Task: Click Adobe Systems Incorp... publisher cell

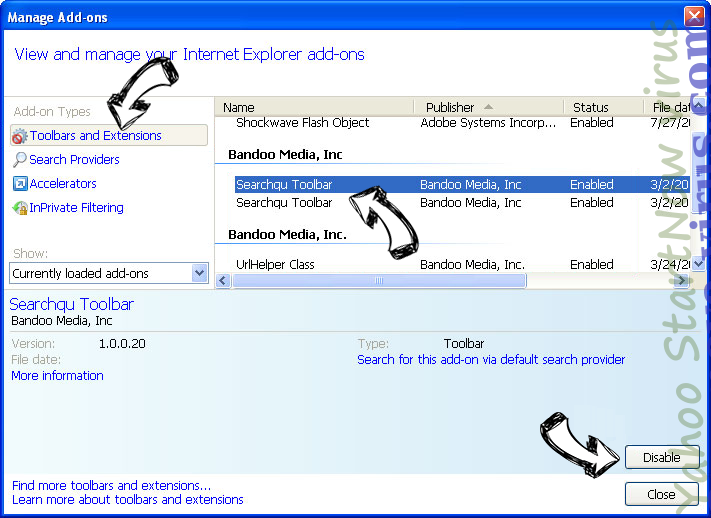Action: point(488,122)
